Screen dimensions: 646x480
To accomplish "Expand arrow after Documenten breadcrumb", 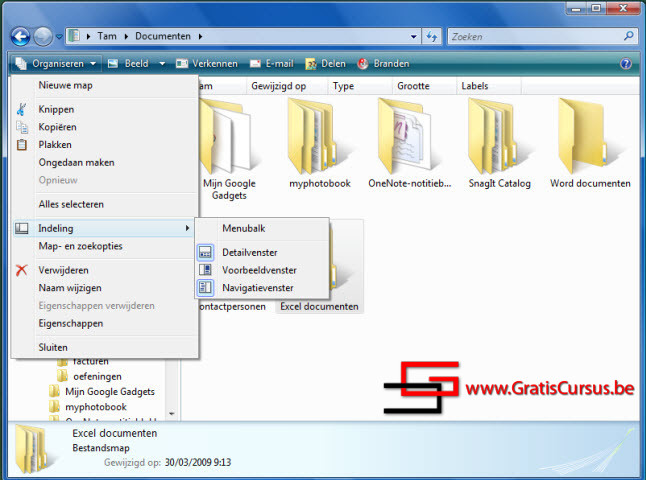I will pyautogui.click(x=200, y=36).
